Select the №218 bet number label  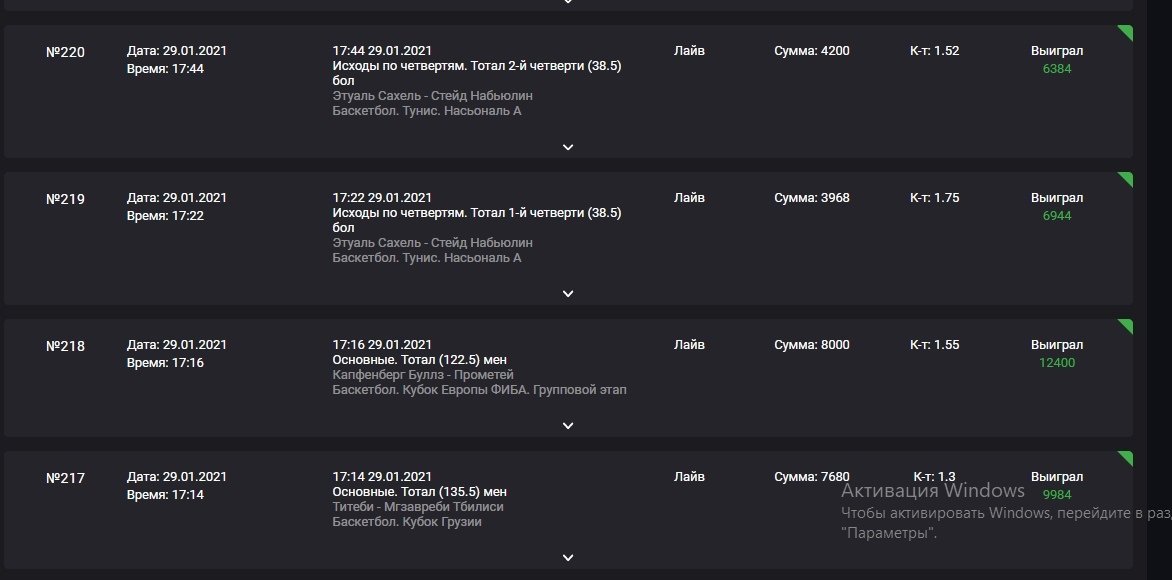pyautogui.click(x=65, y=346)
